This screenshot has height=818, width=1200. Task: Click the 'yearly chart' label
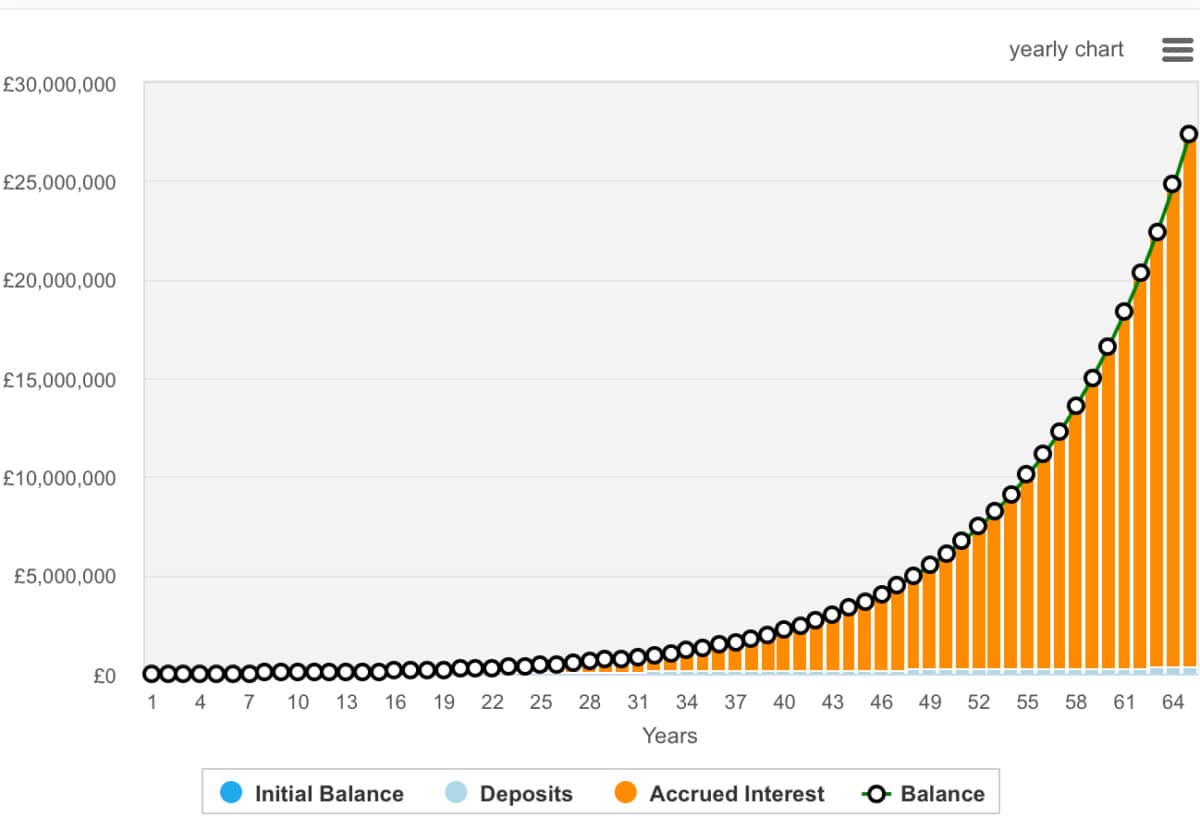[1066, 50]
